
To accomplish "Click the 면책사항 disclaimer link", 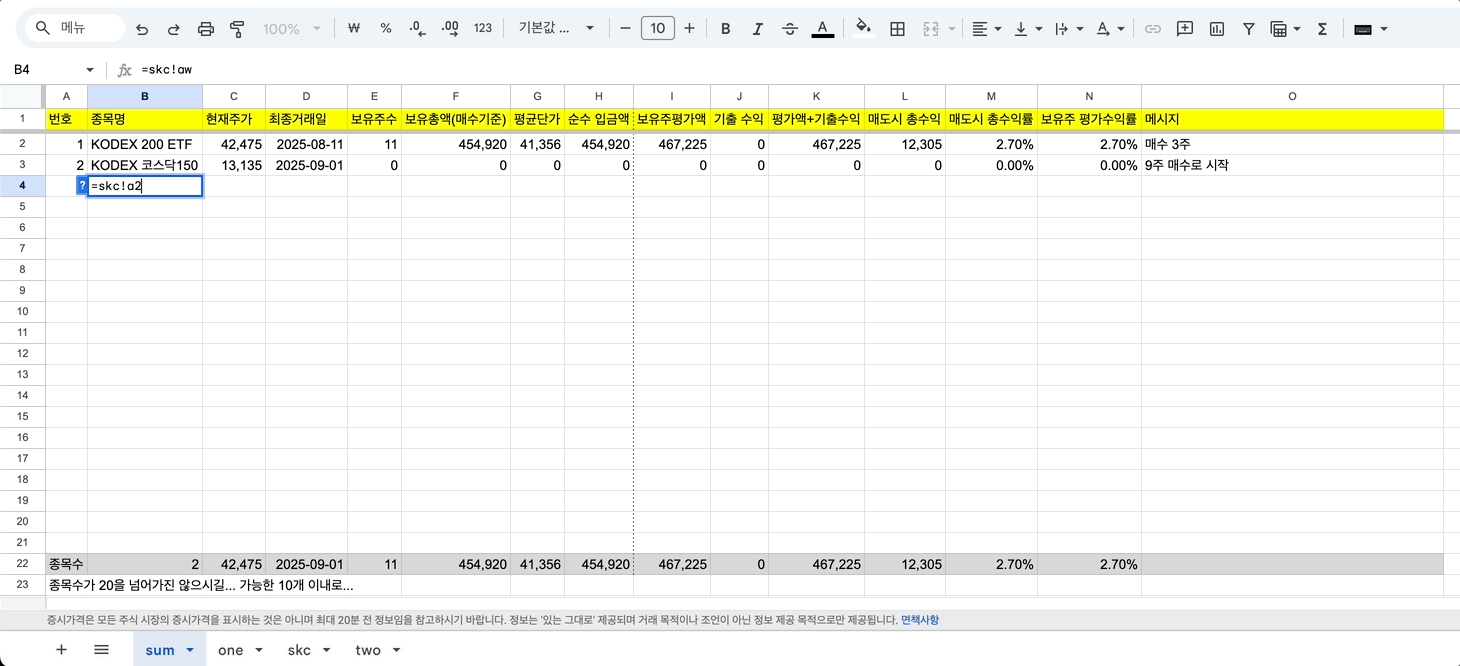I will 919,620.
